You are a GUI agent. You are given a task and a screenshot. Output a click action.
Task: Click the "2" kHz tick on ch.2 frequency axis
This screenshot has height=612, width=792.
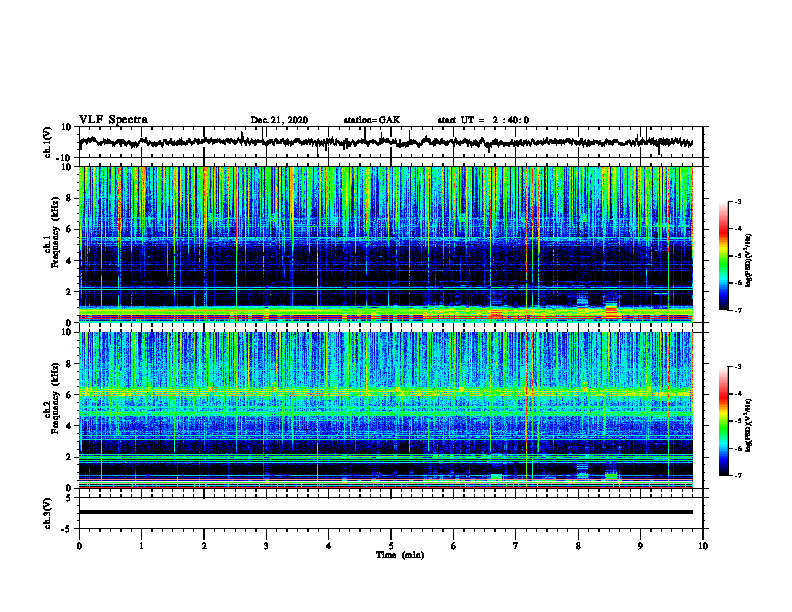pos(70,457)
